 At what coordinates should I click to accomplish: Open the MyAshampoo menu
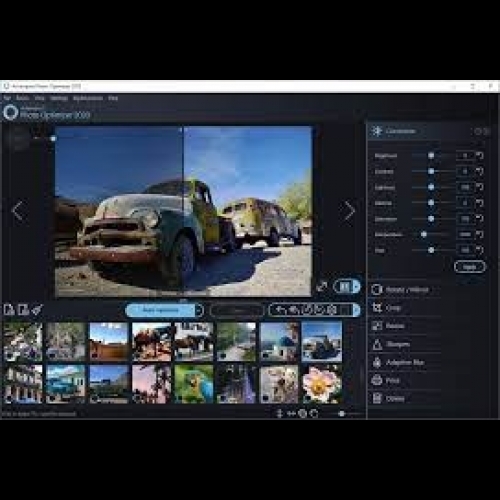point(88,98)
